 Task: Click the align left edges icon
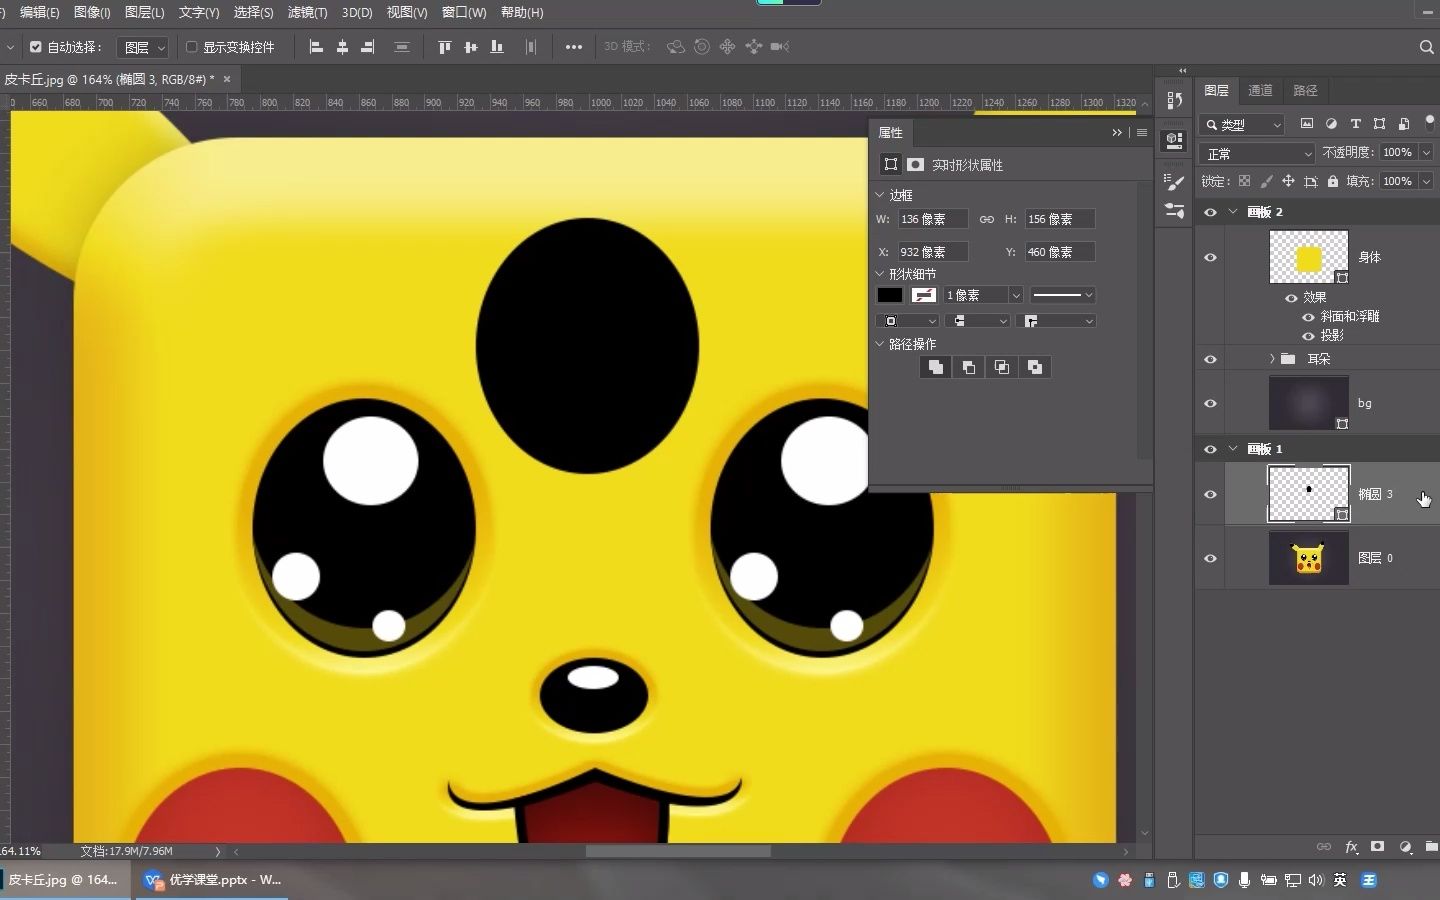[316, 47]
